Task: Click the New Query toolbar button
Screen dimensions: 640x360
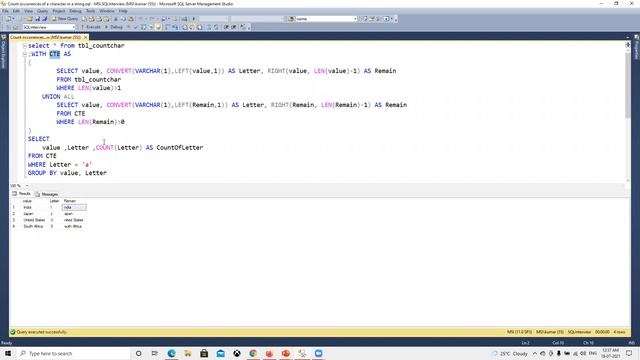Action: pos(64,19)
